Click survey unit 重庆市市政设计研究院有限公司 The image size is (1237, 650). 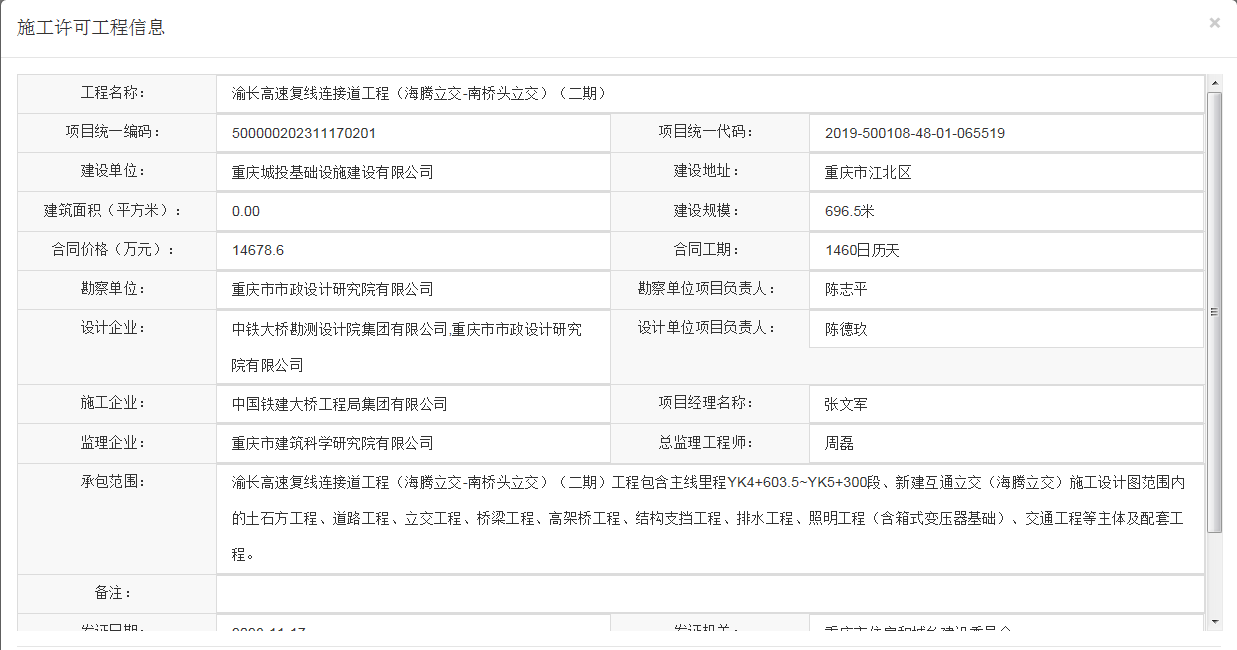(332, 289)
